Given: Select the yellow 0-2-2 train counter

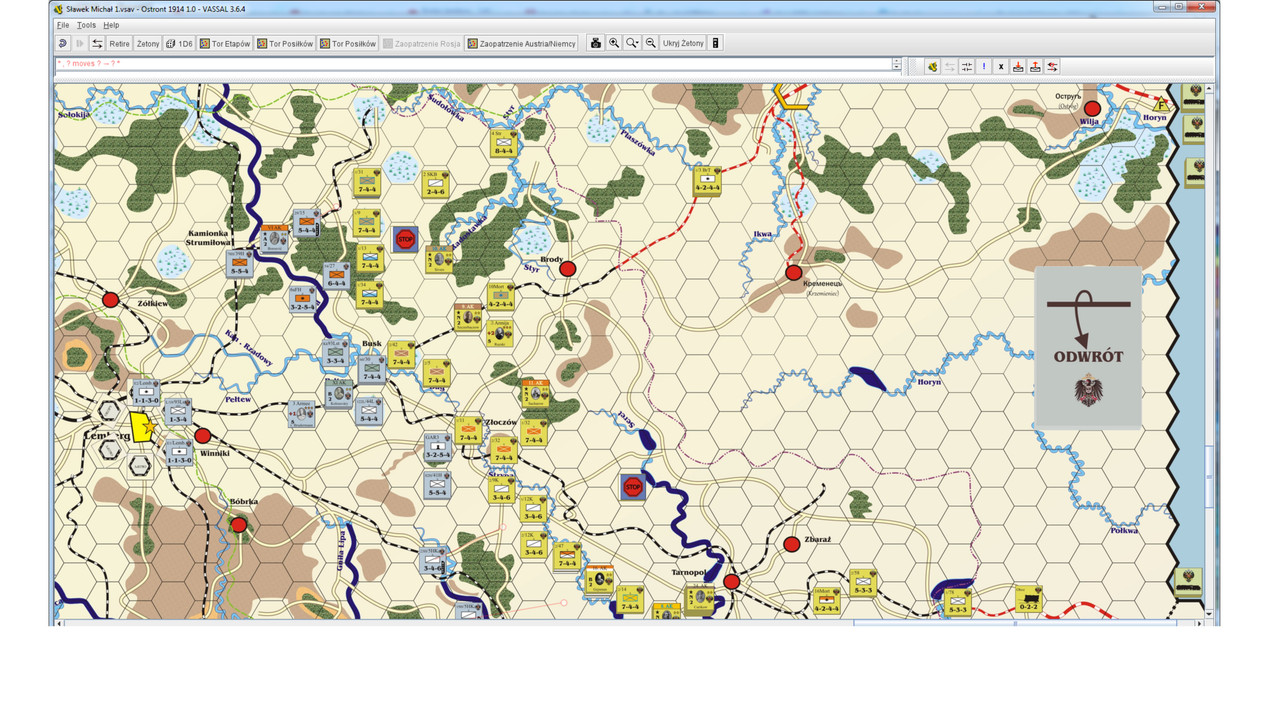Looking at the screenshot, I should (x=1027, y=600).
